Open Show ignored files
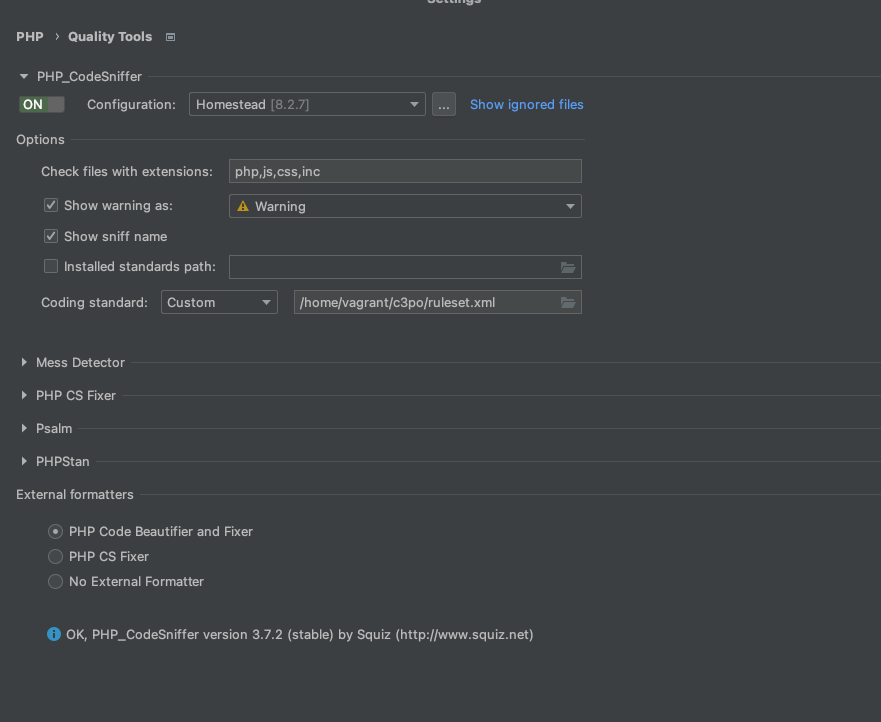881x722 pixels. 526,104
